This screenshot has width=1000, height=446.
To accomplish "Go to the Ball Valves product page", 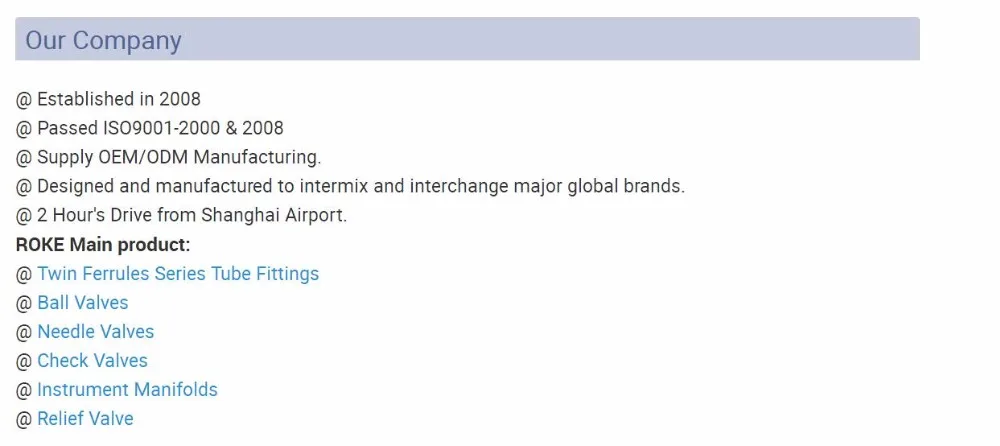I will point(83,302).
